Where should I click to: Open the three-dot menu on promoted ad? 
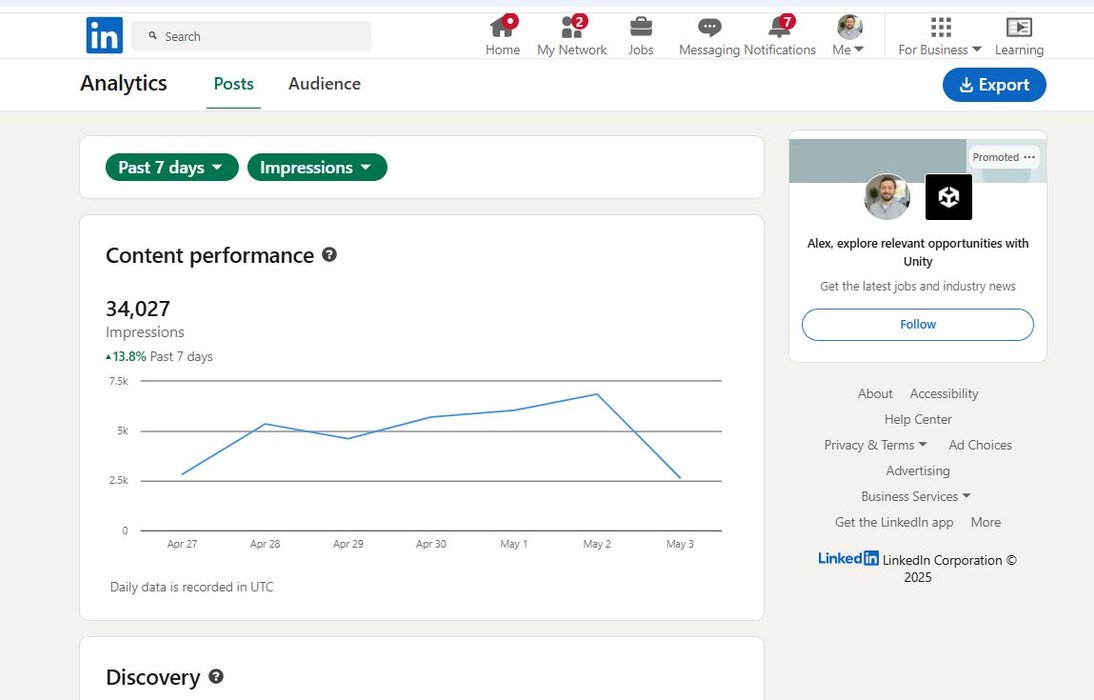click(1029, 157)
